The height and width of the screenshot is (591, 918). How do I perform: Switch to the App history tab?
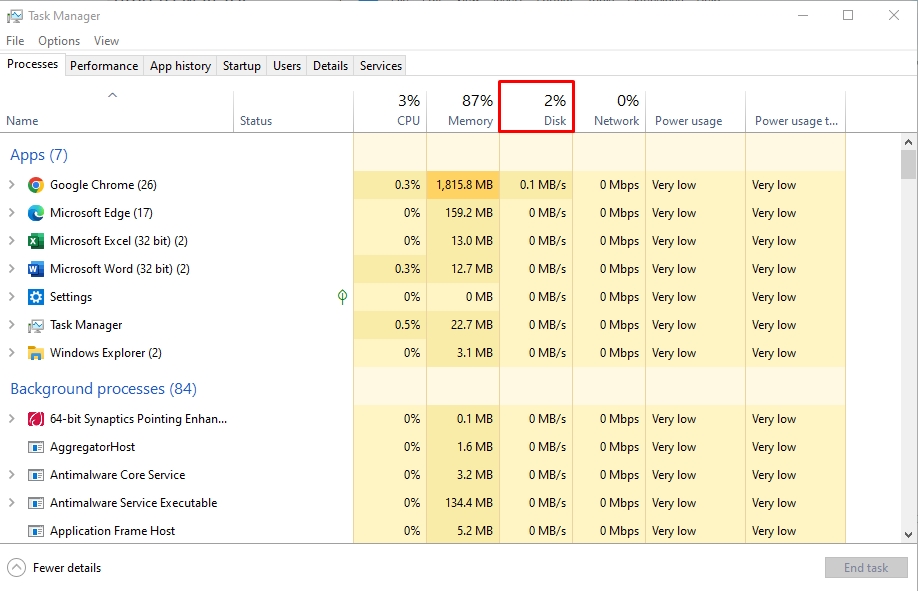(x=180, y=66)
